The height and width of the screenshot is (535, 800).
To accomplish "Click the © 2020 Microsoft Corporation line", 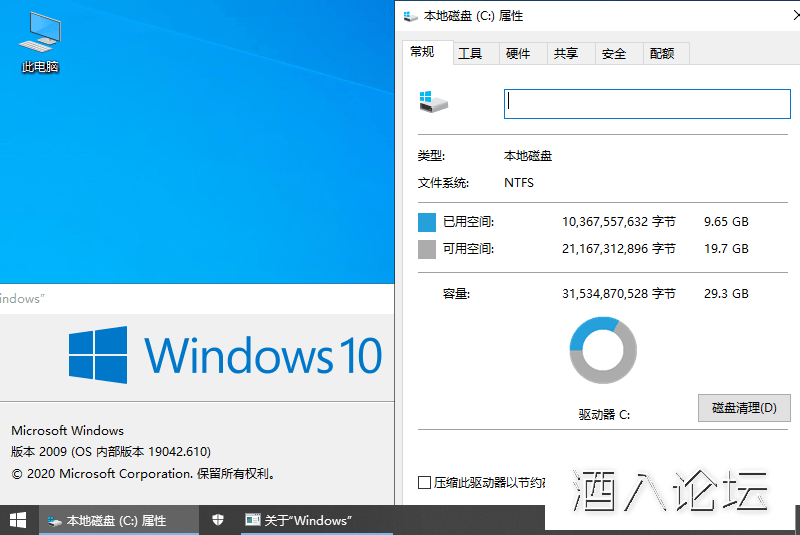I will point(144,474).
